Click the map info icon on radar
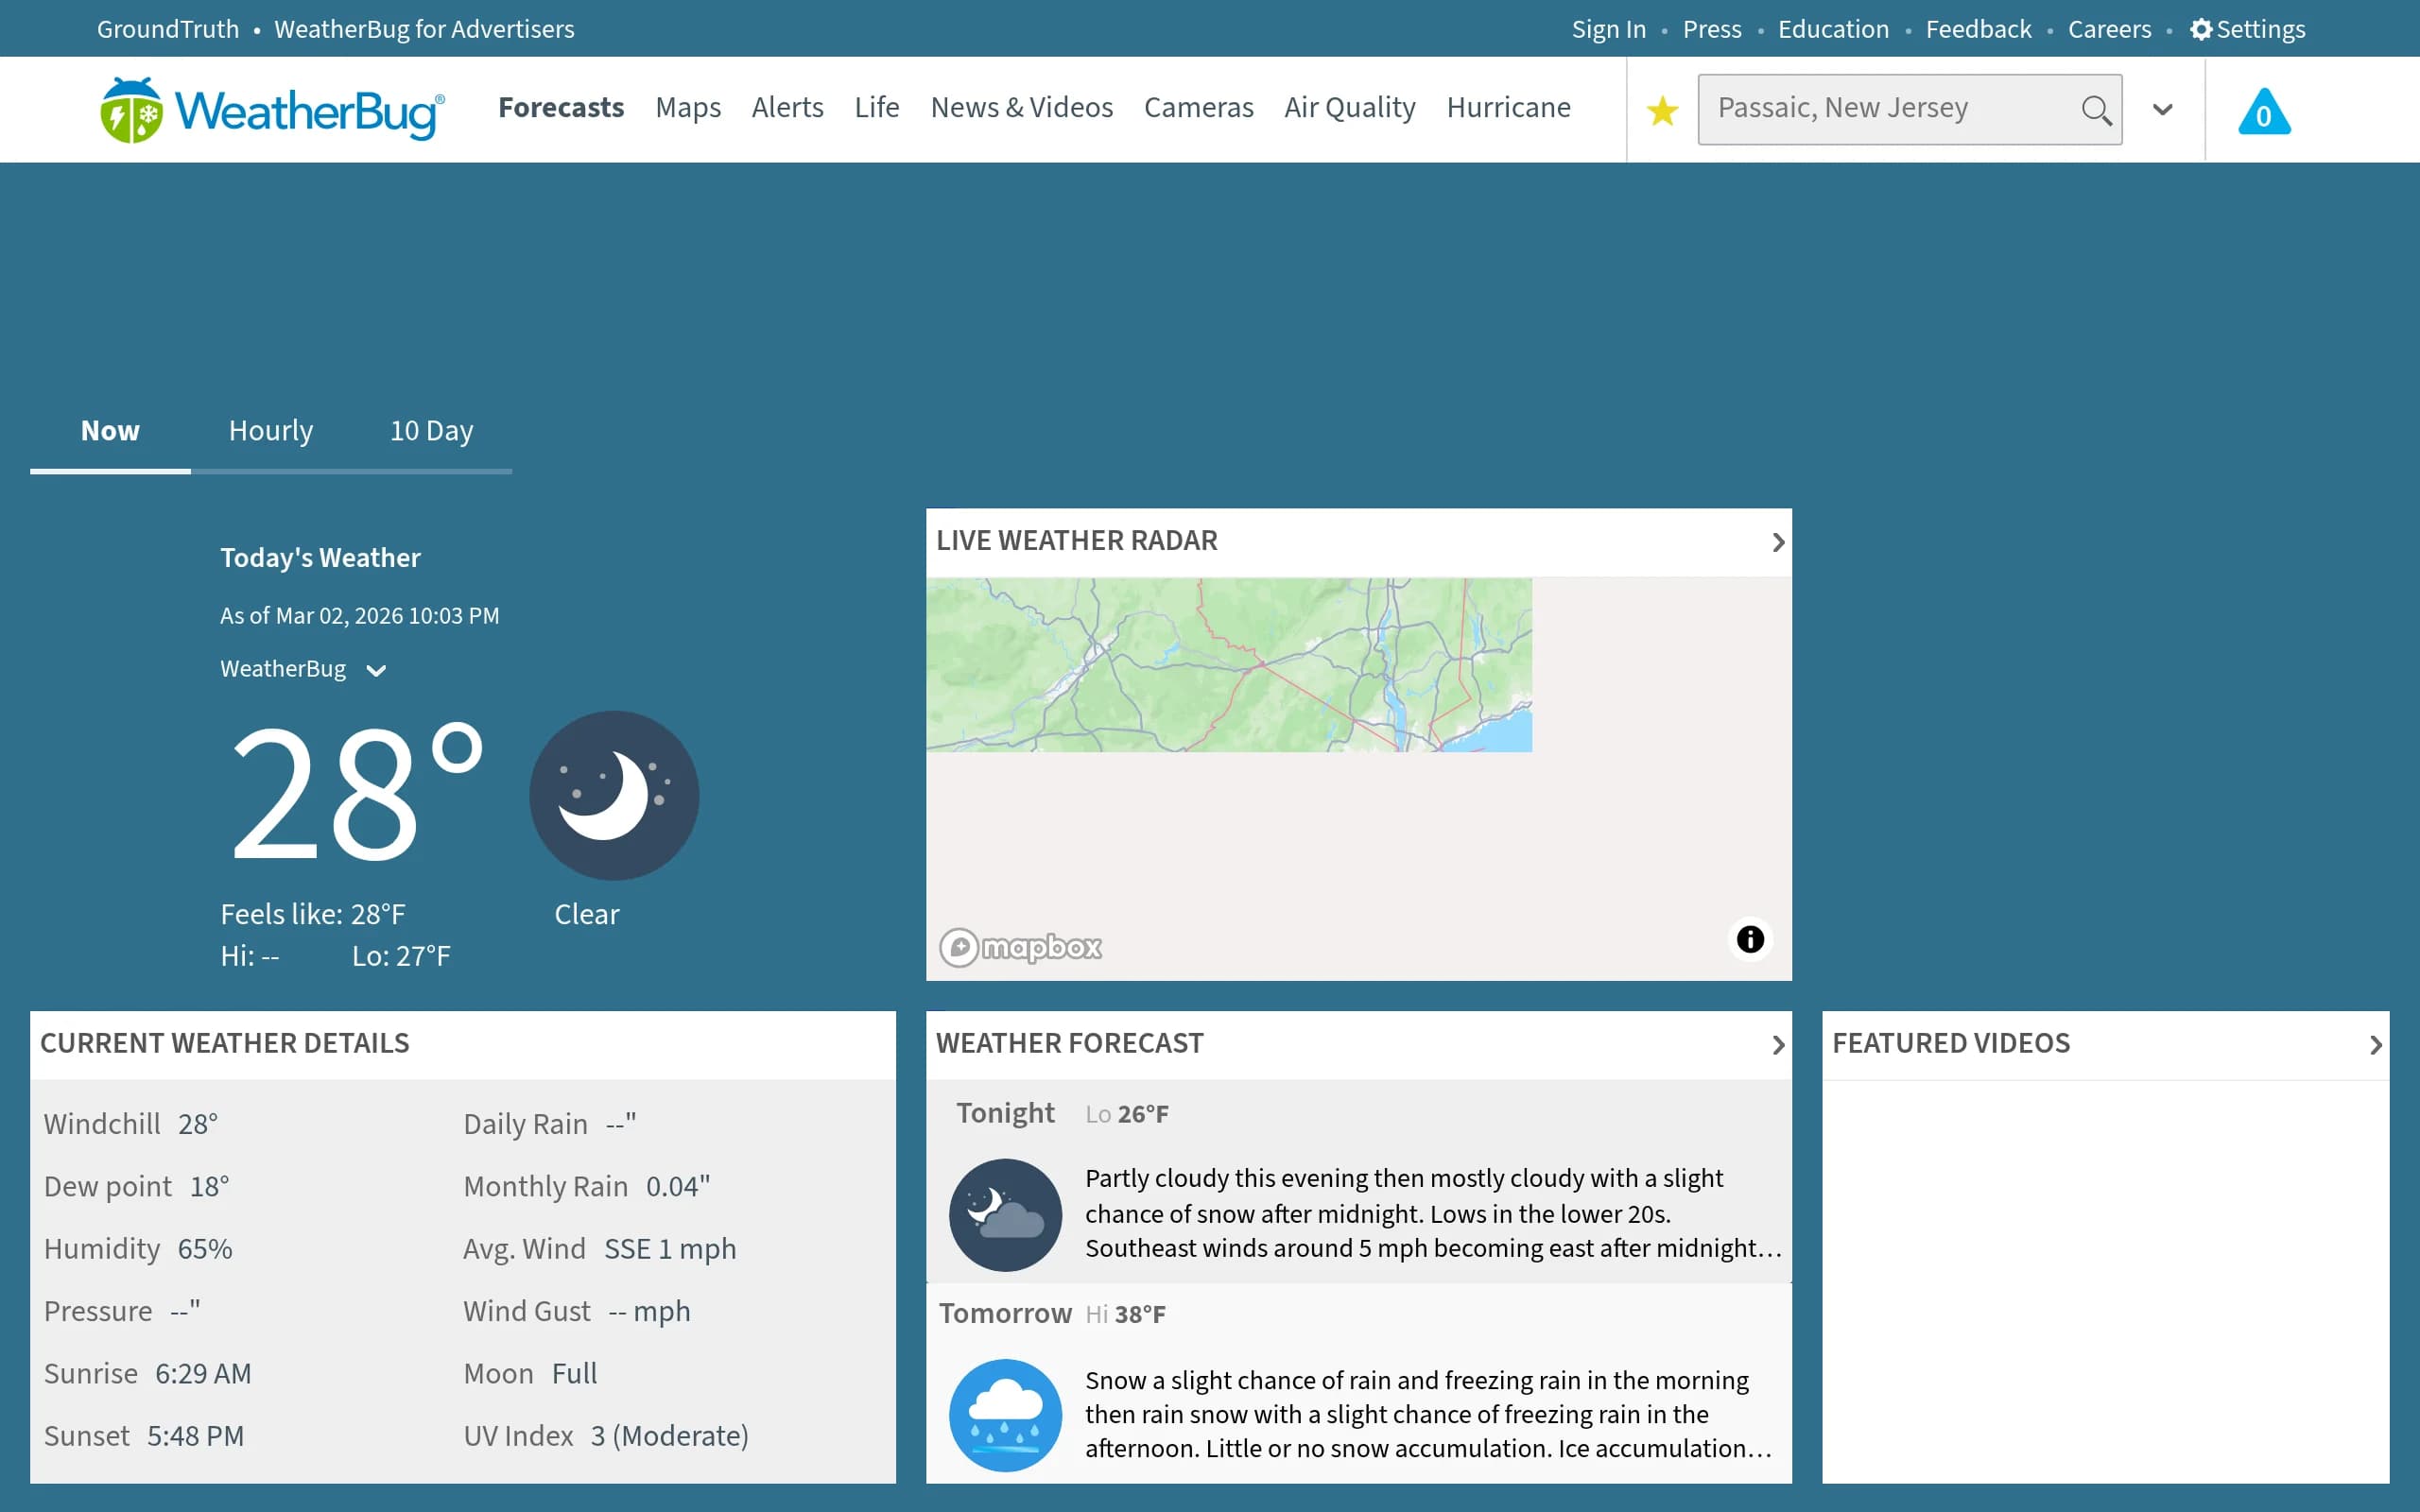 click(x=1750, y=938)
